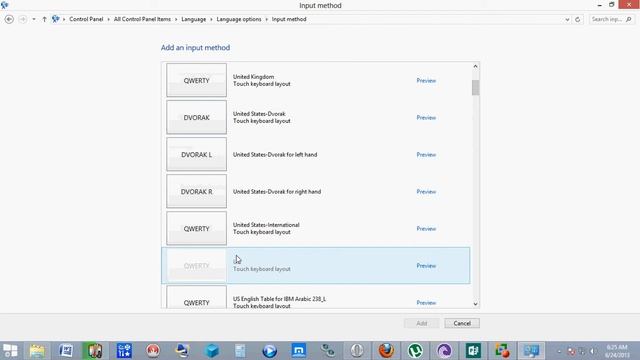640x360 pixels.
Task: Preview the United States-Dvorak layout
Action: [426, 118]
